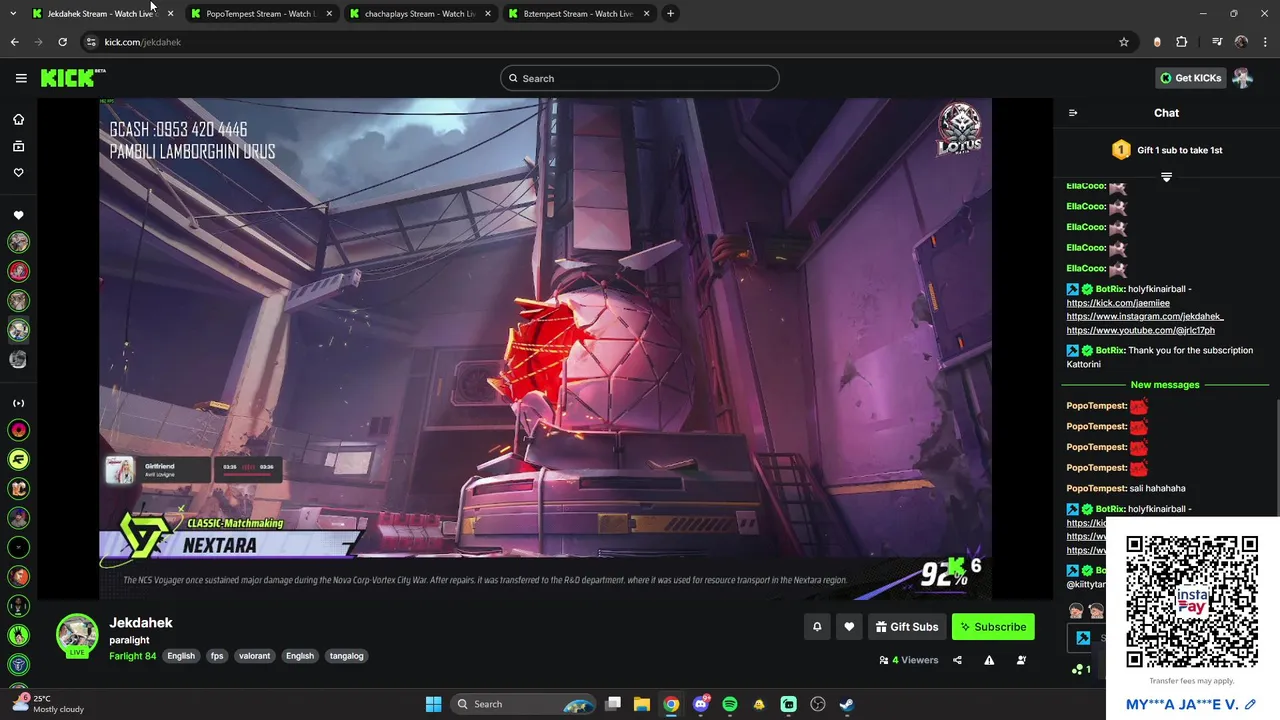Open Chrome extensions puzzle icon
This screenshot has width=1280, height=720.
point(1182,42)
